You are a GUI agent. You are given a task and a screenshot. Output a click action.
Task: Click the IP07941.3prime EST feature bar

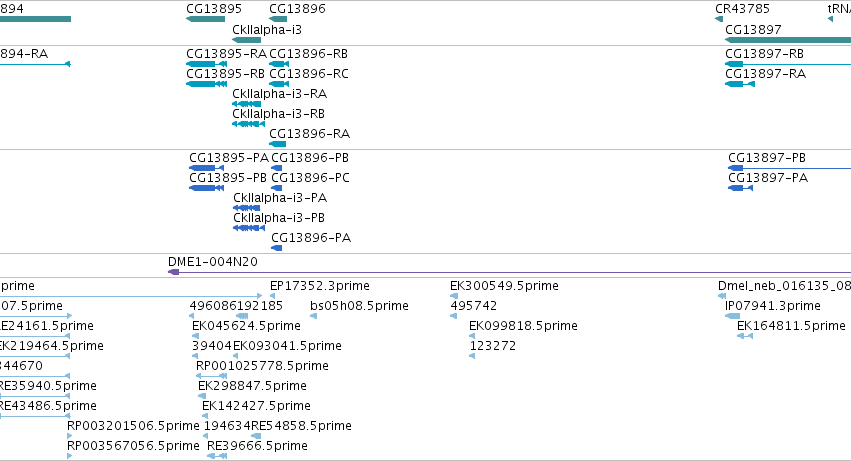pos(733,316)
